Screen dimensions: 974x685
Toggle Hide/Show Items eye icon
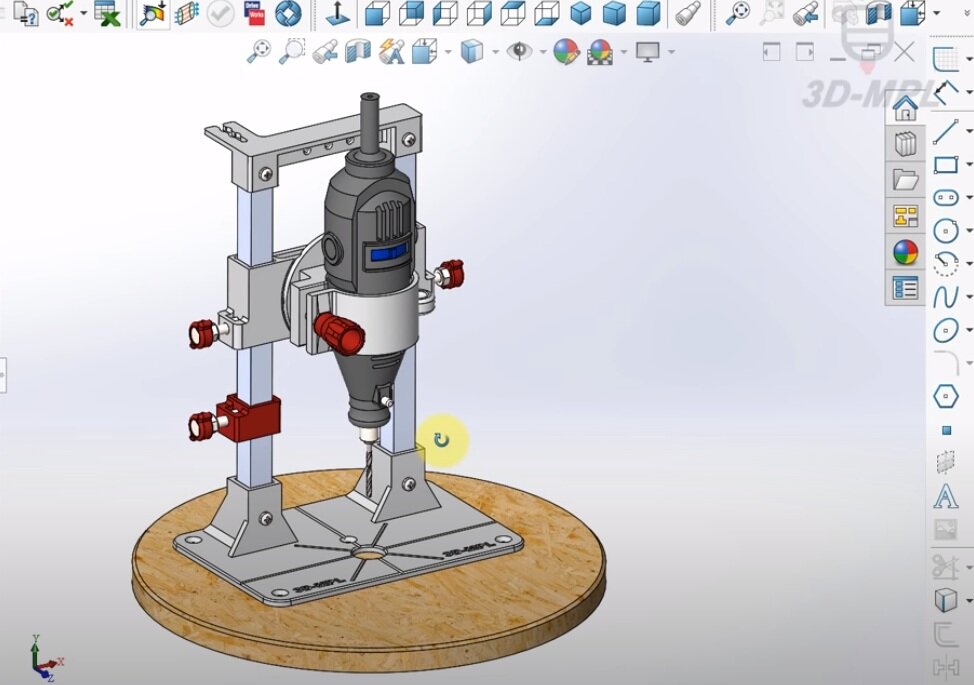click(x=519, y=51)
